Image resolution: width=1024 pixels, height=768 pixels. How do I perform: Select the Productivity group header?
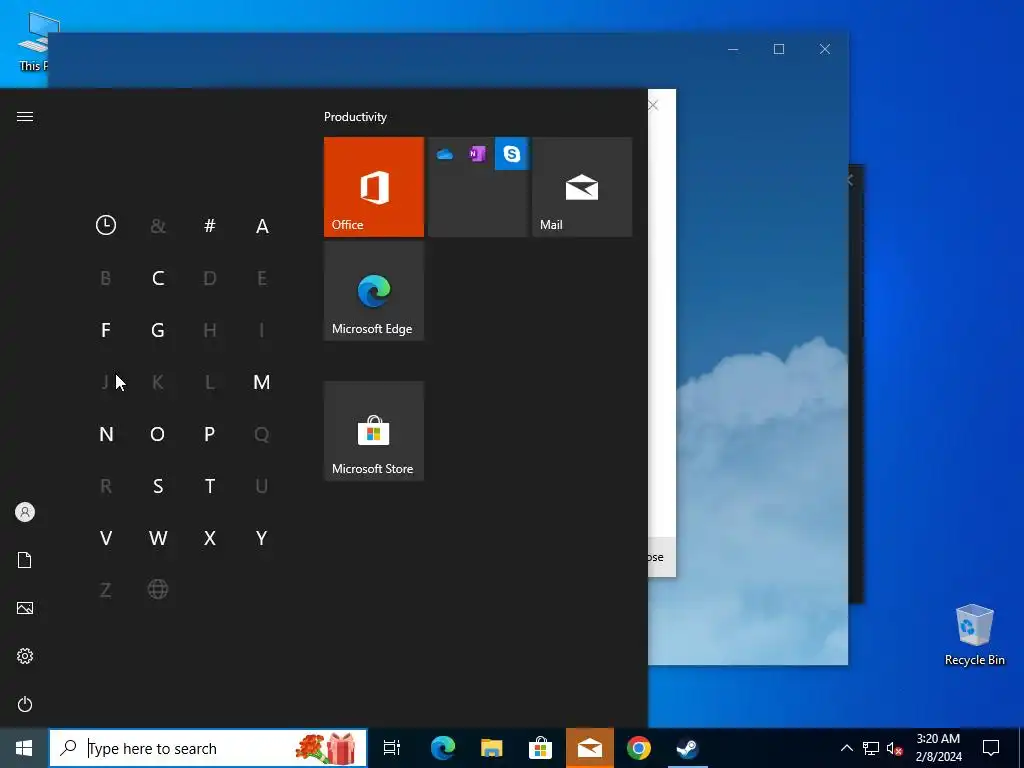pos(355,117)
